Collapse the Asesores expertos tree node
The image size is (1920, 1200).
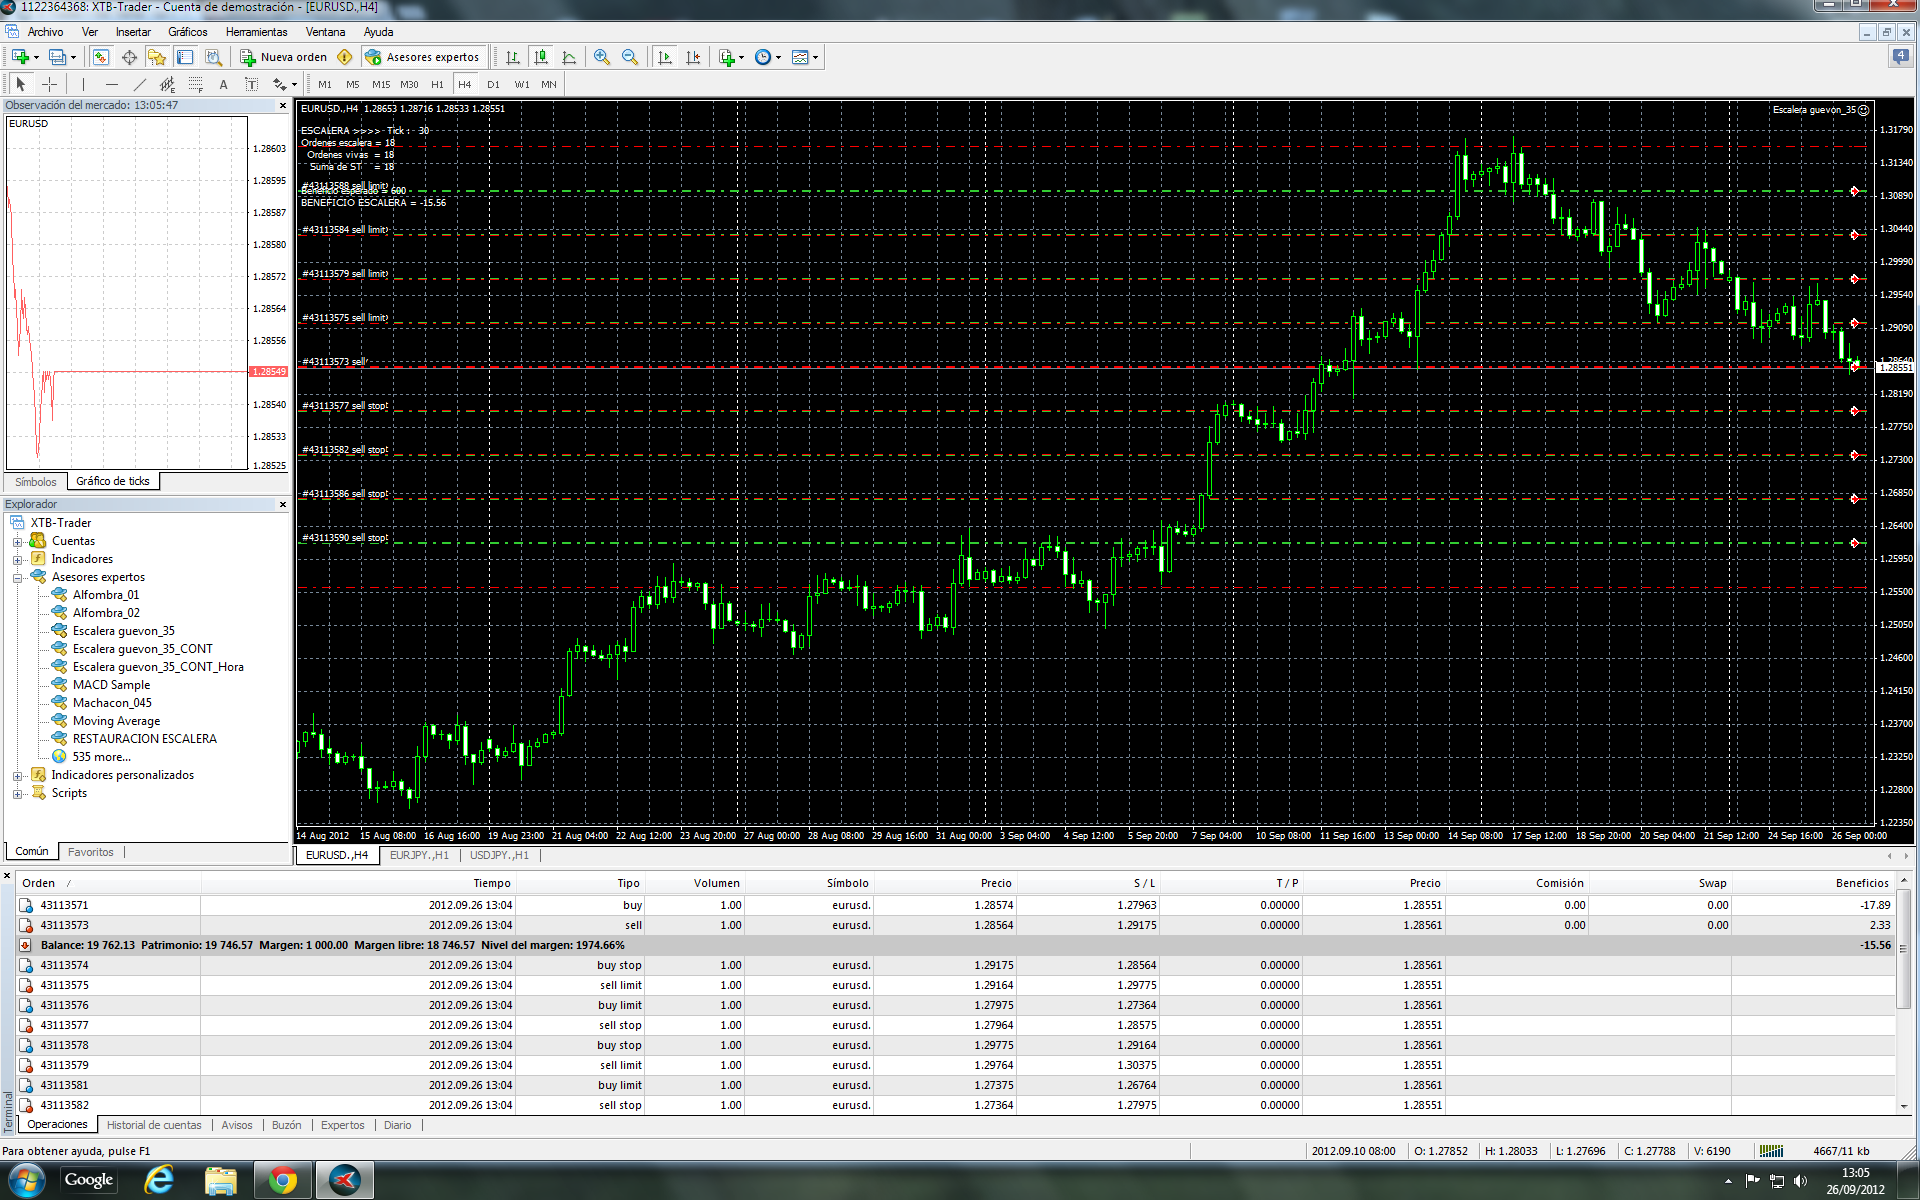point(17,577)
